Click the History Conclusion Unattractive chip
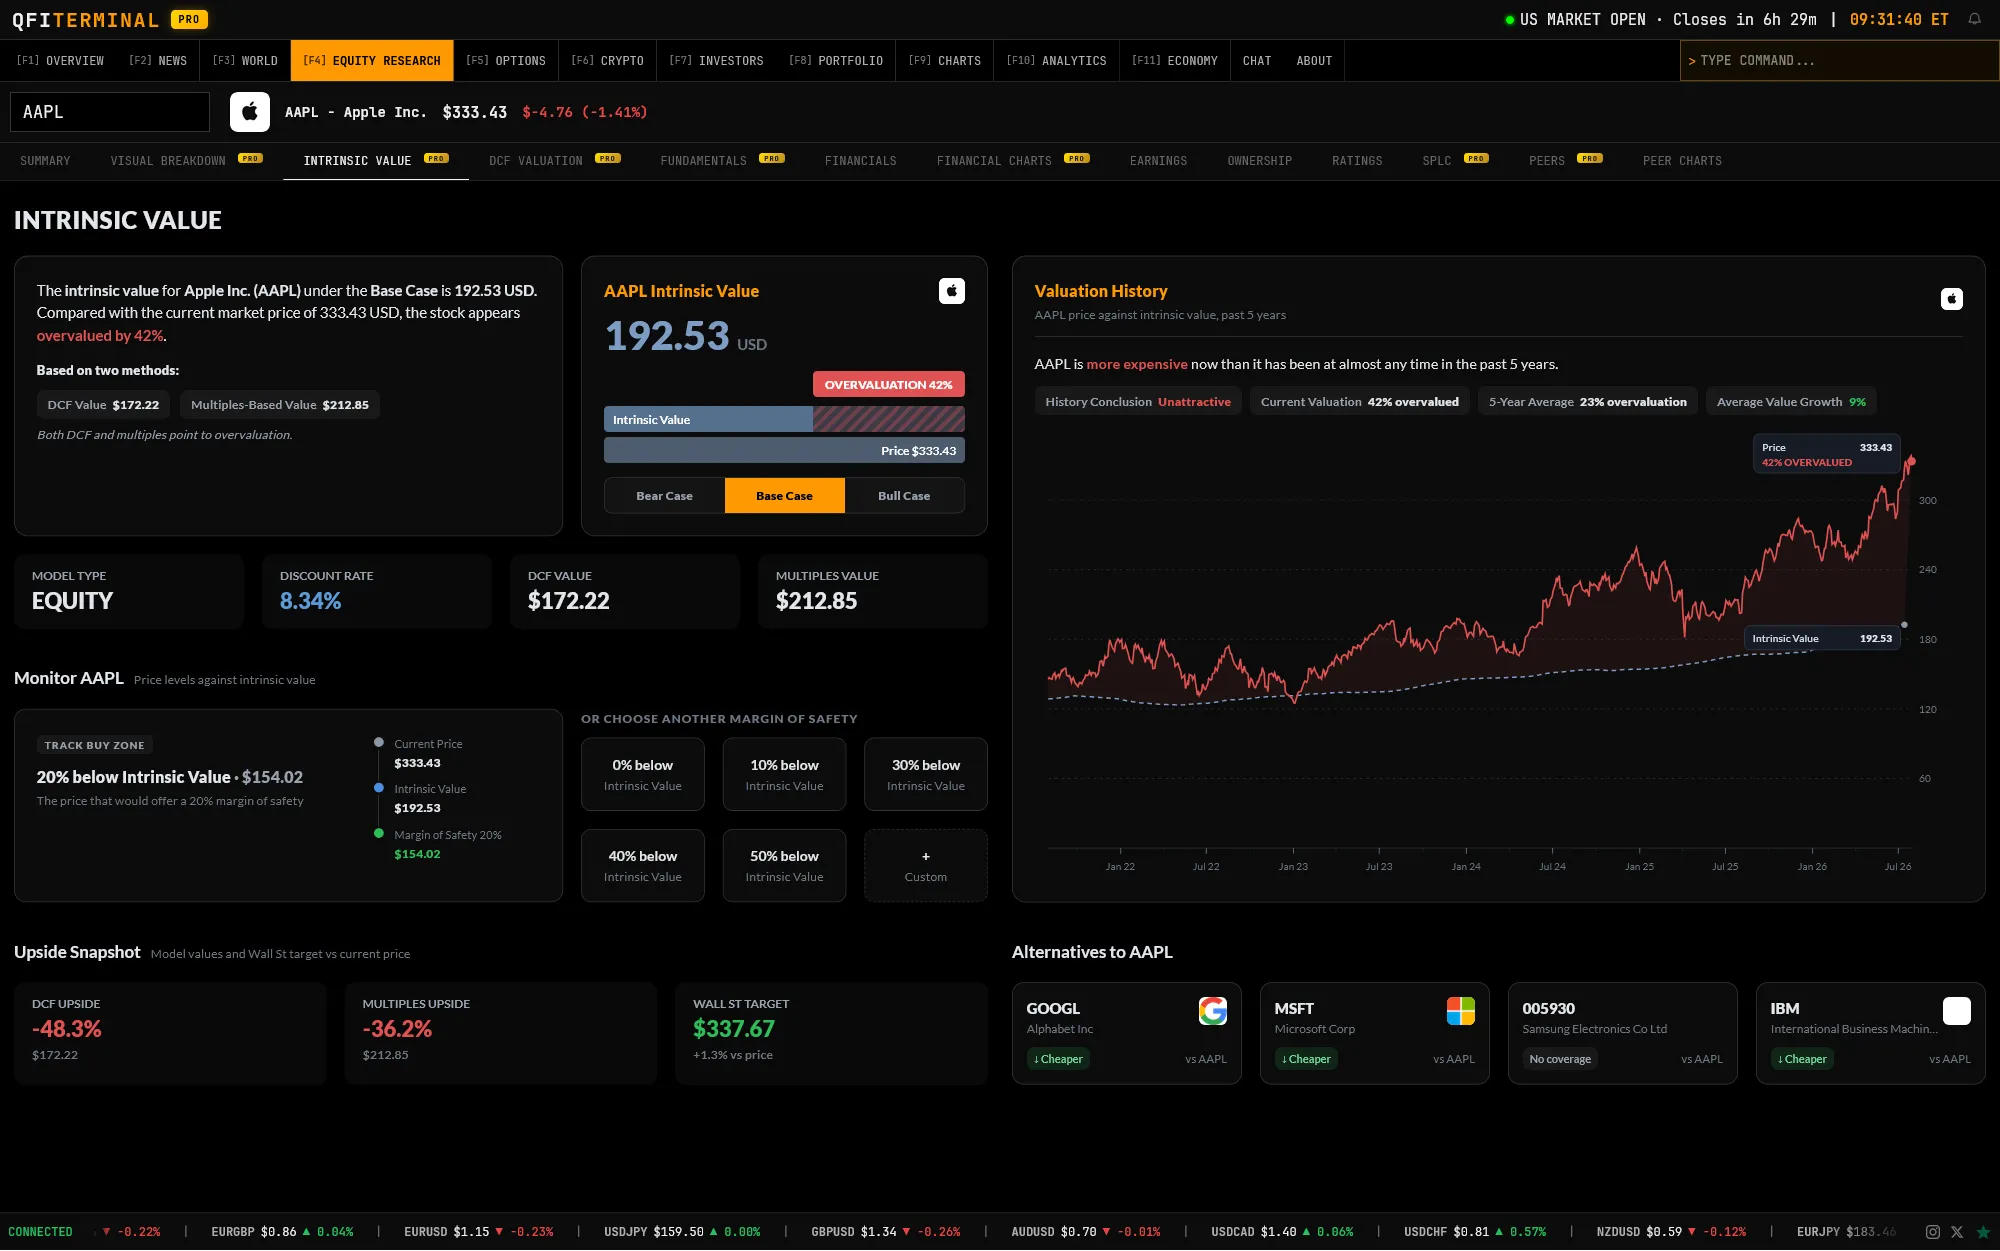Viewport: 2000px width, 1251px height. 1138,402
